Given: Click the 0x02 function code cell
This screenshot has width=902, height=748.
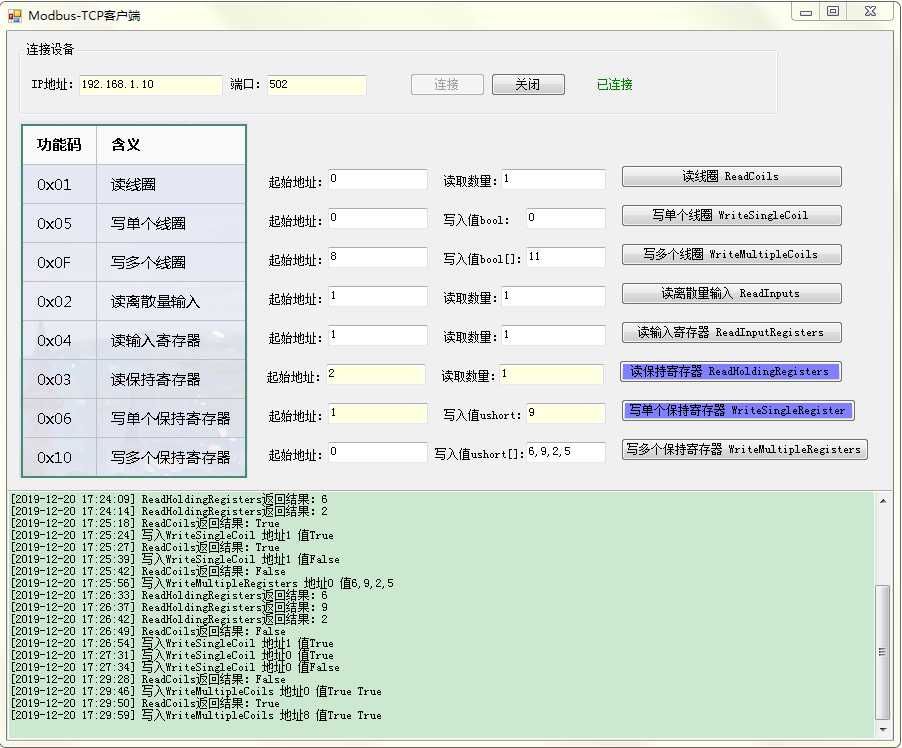Looking at the screenshot, I should coord(59,302).
